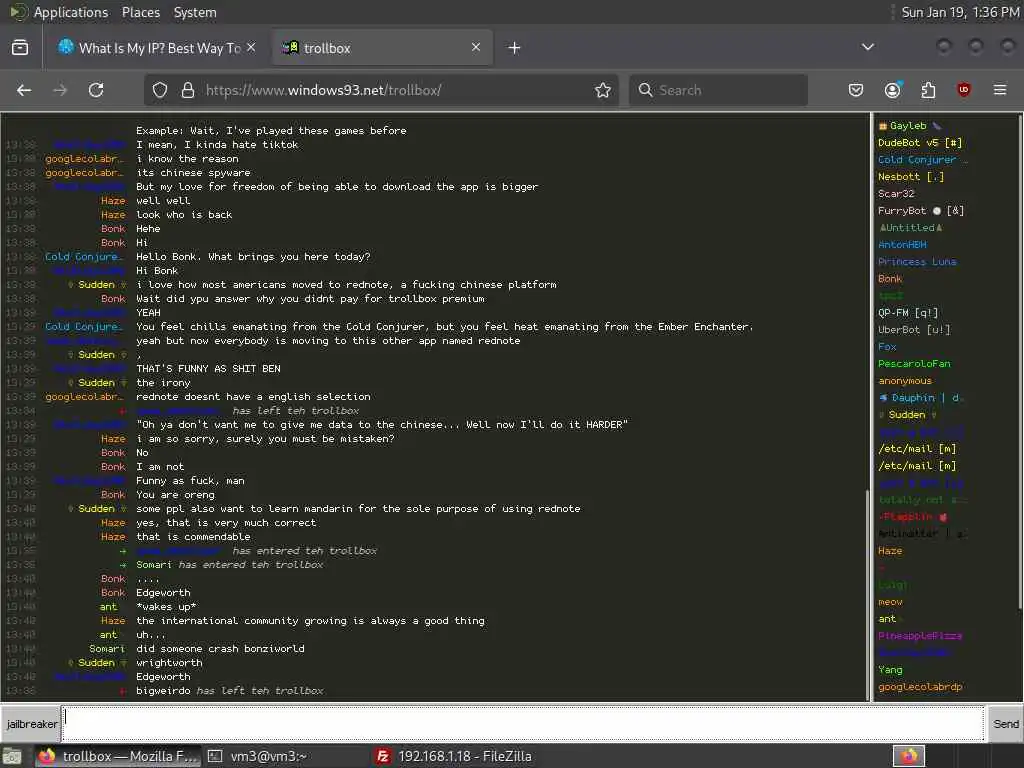Reload the trollbox page

click(x=96, y=90)
